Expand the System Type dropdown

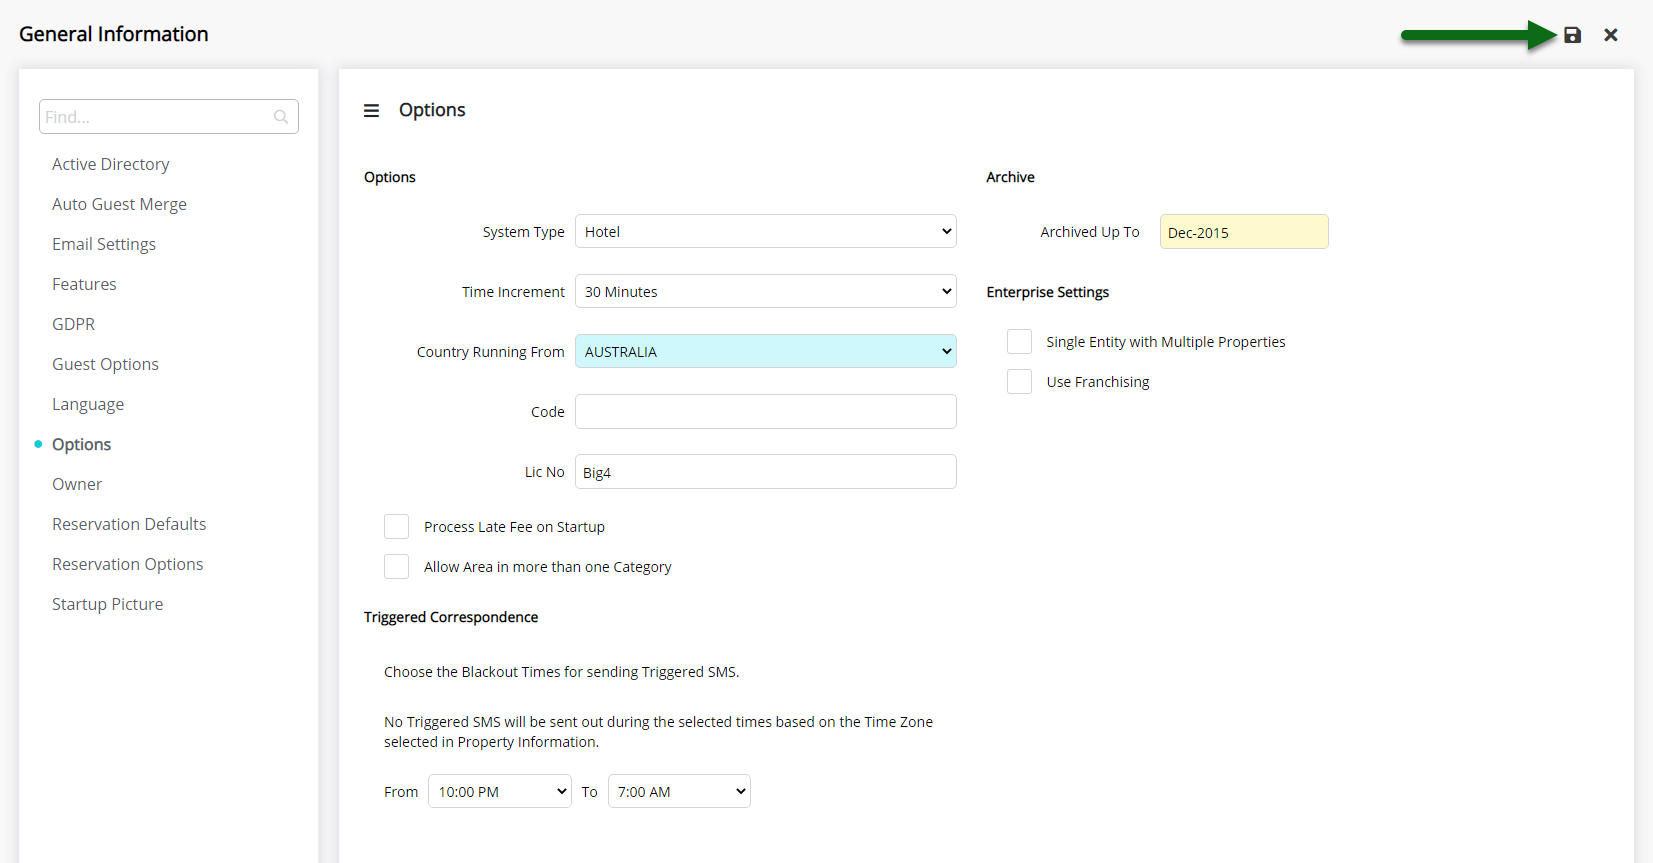click(765, 231)
